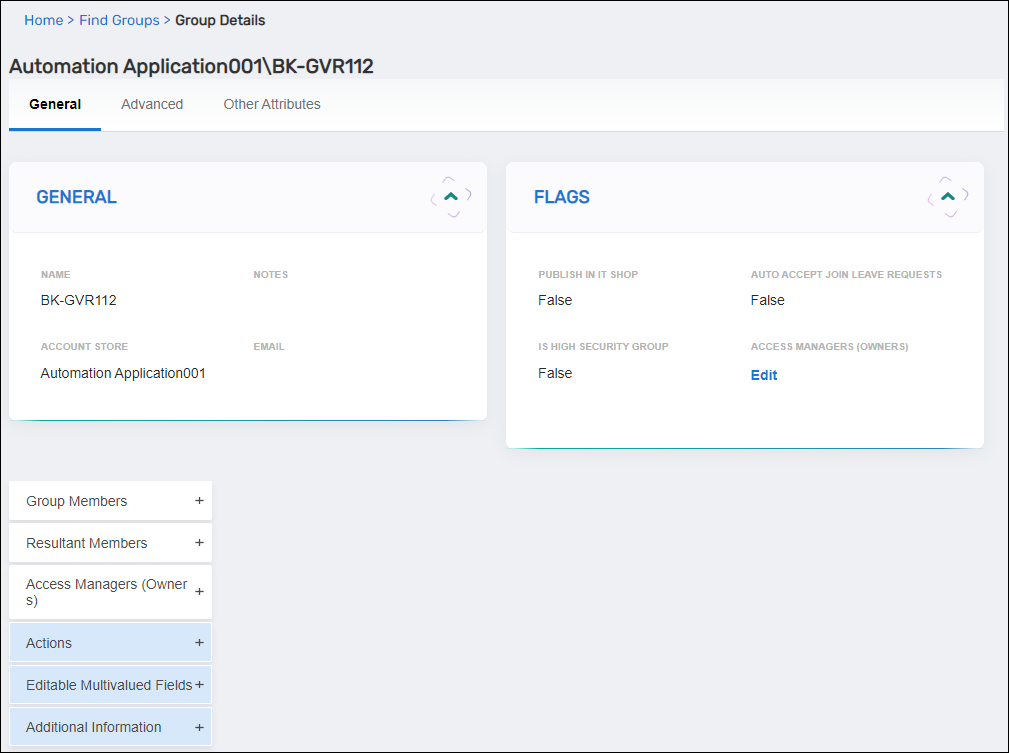This screenshot has width=1009, height=753.
Task: Click the plus icon on Group Members
Action: (x=199, y=500)
